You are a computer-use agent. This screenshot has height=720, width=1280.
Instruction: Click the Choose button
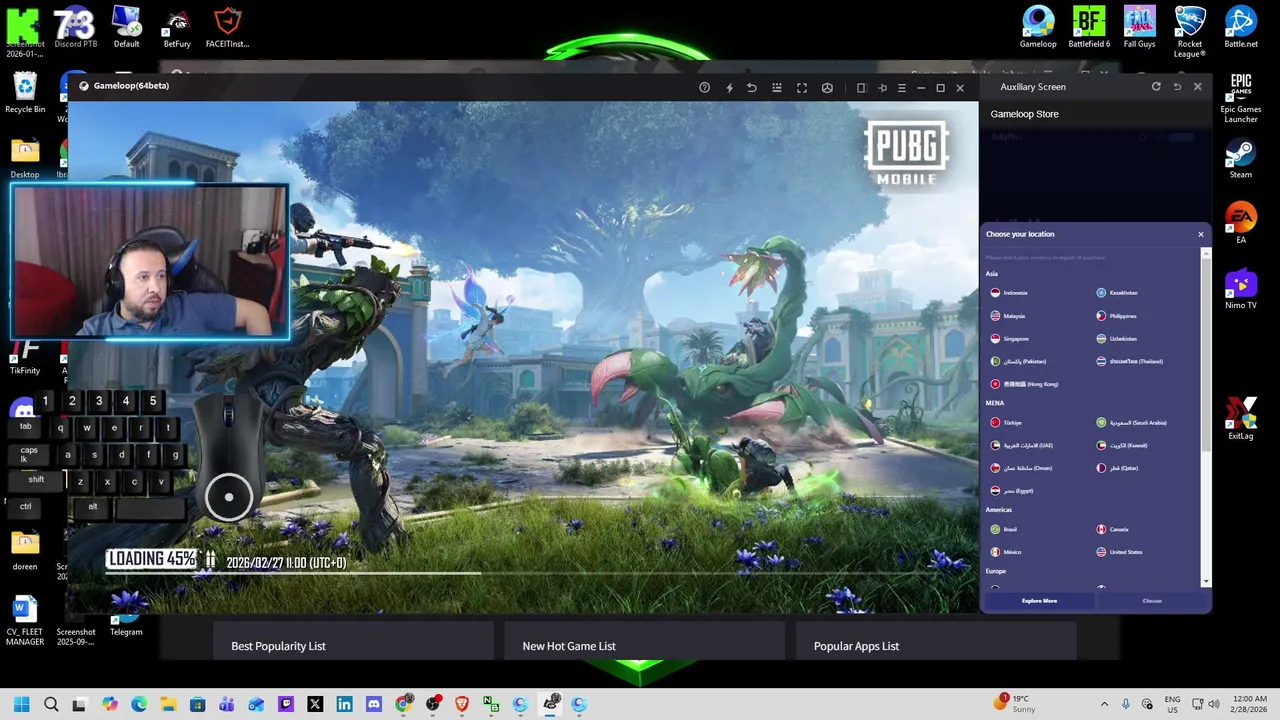1152,601
